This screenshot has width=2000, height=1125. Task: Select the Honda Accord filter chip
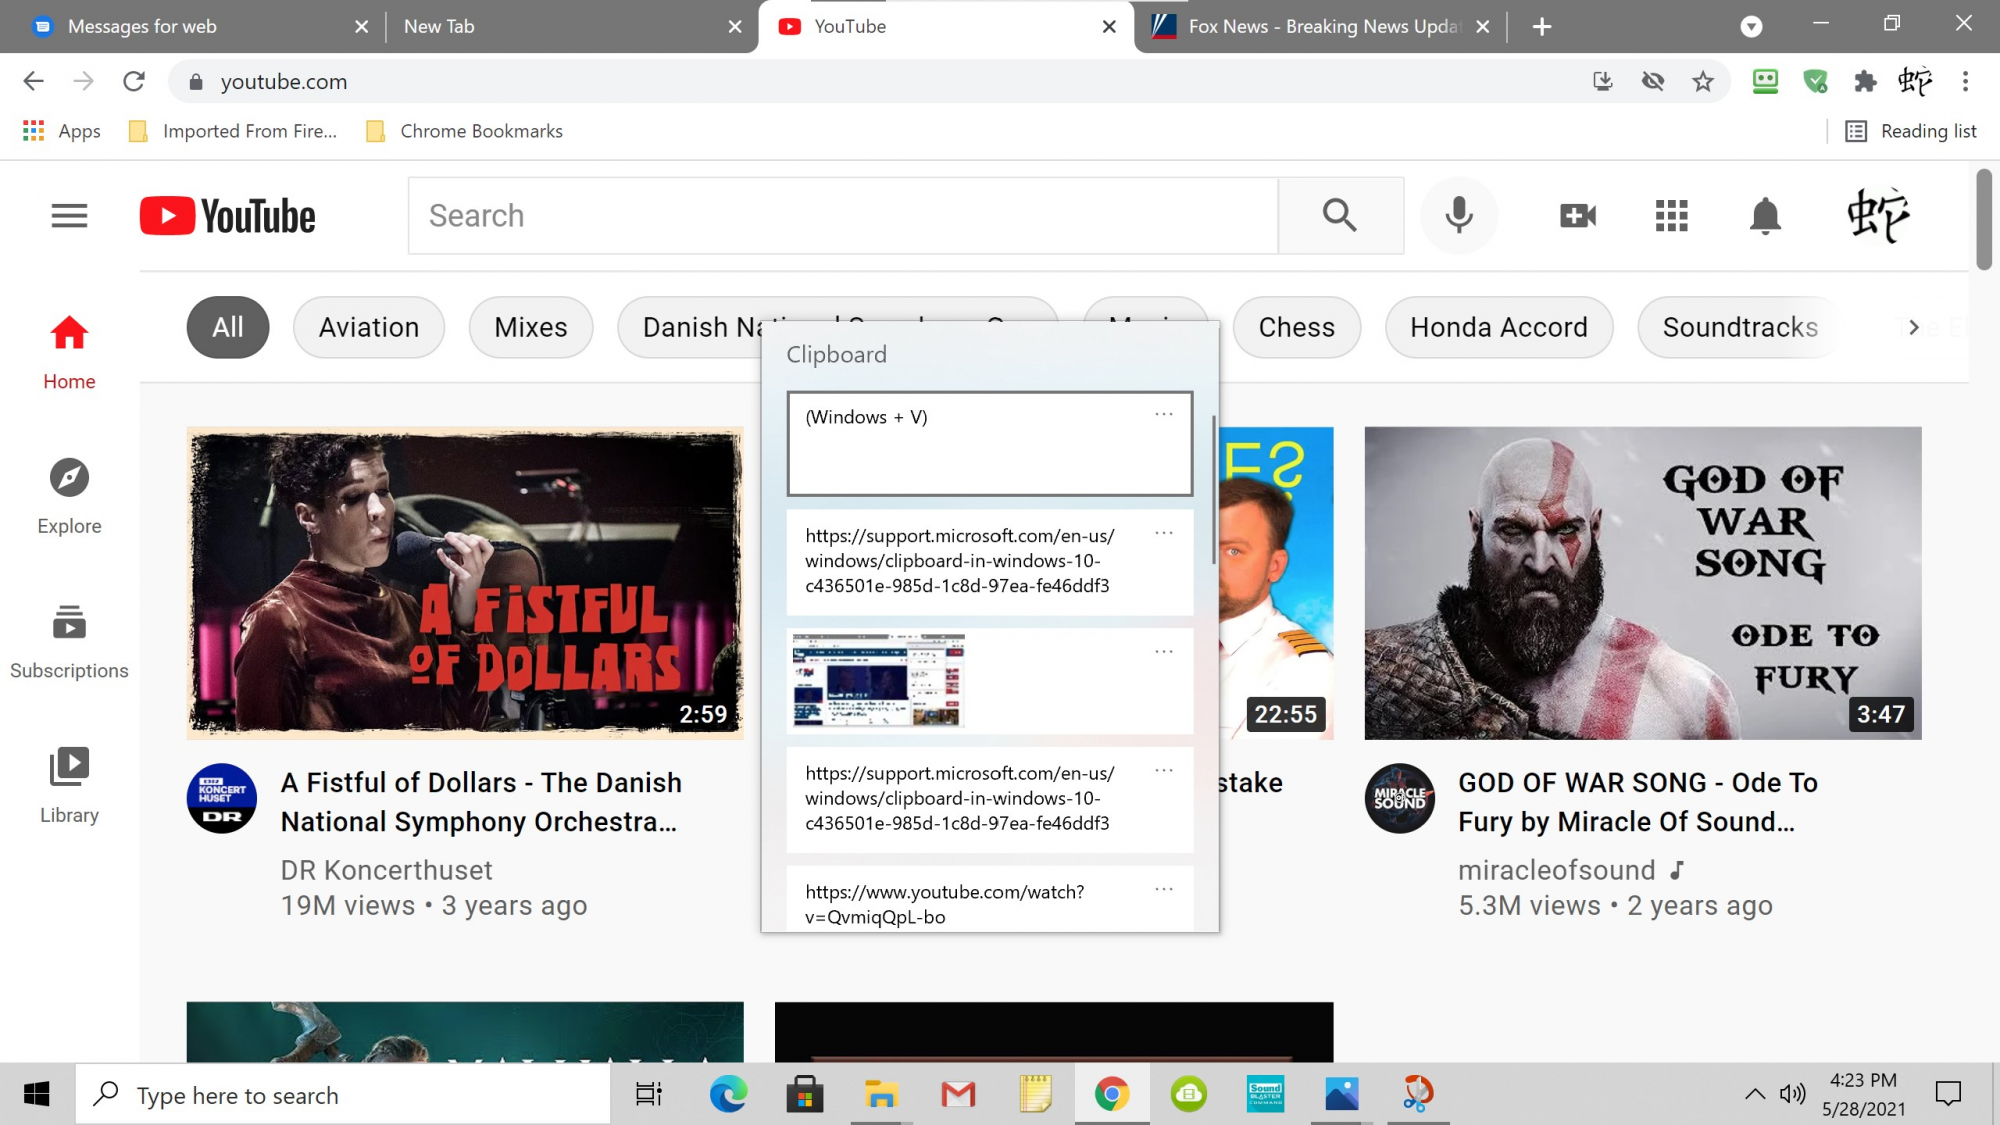coord(1498,327)
